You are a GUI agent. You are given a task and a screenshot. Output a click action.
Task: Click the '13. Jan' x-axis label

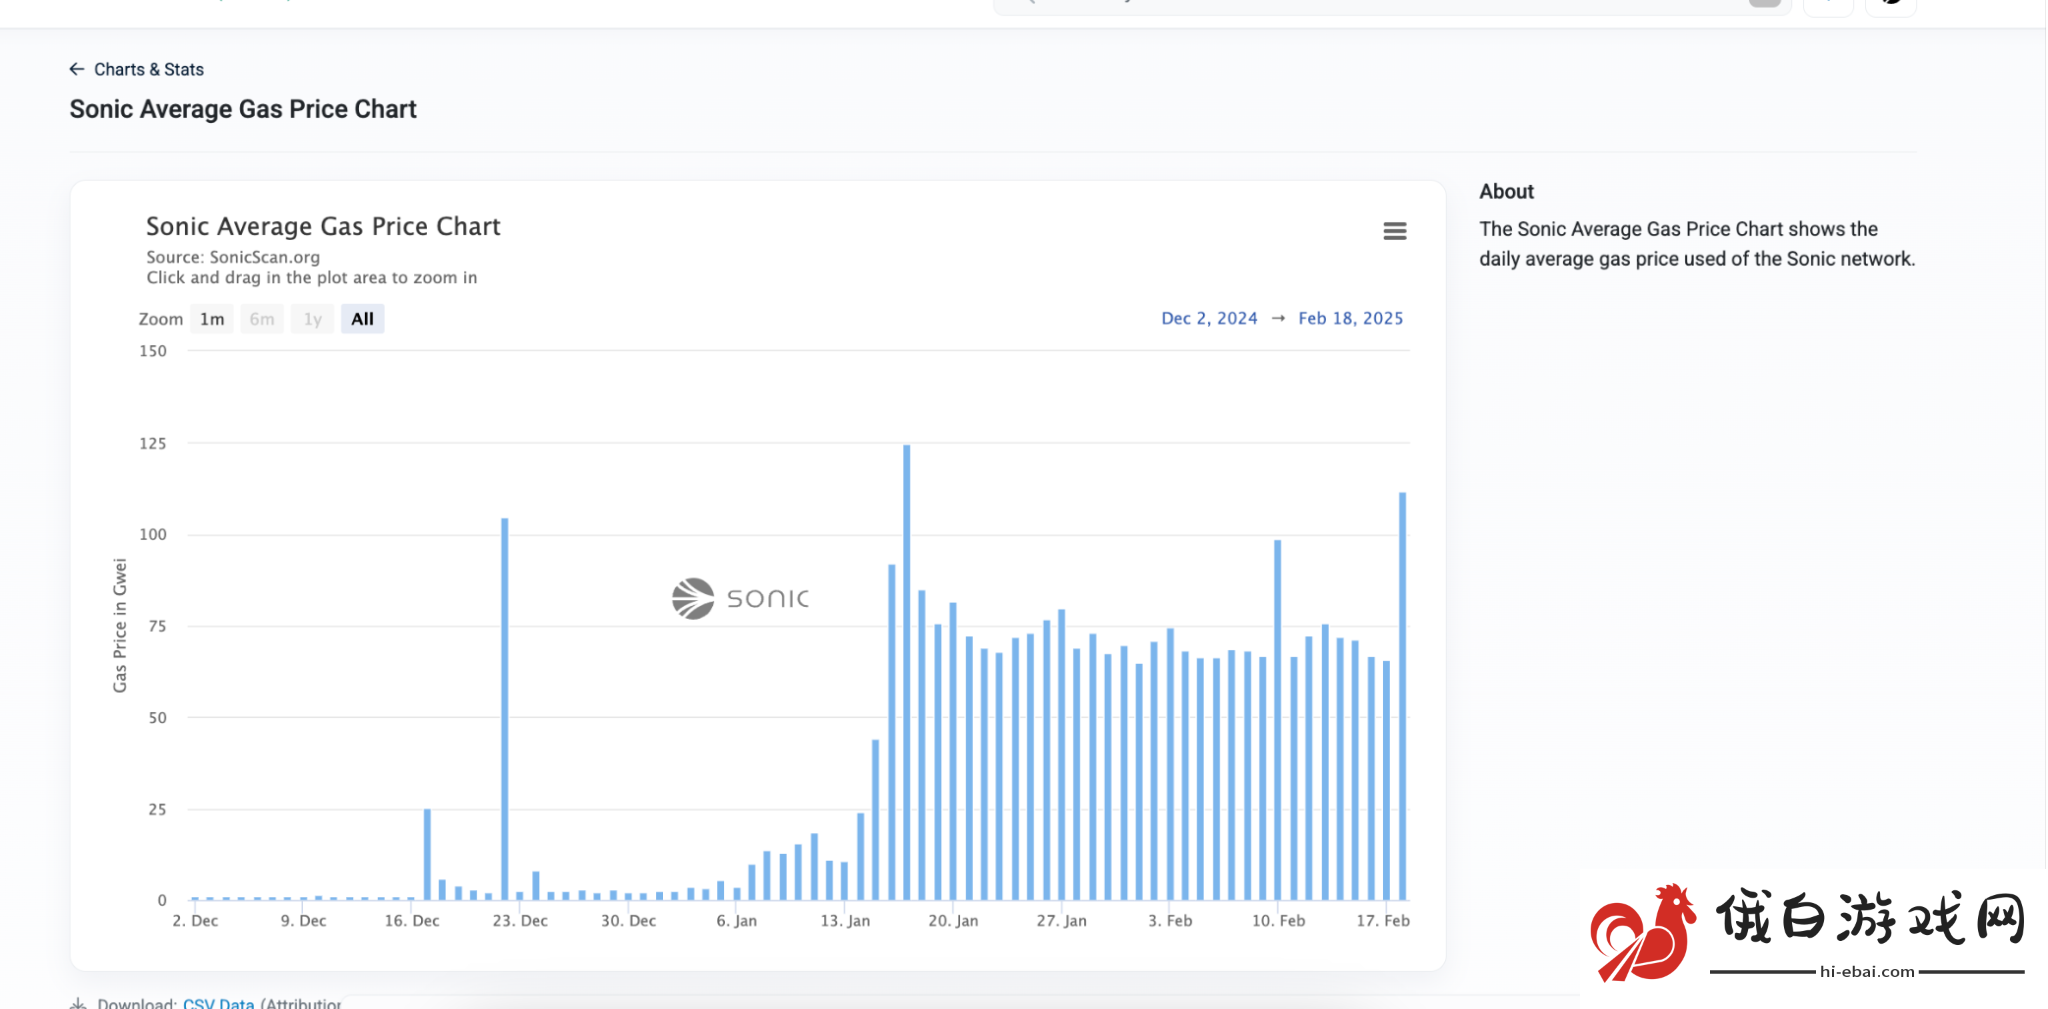click(x=845, y=921)
